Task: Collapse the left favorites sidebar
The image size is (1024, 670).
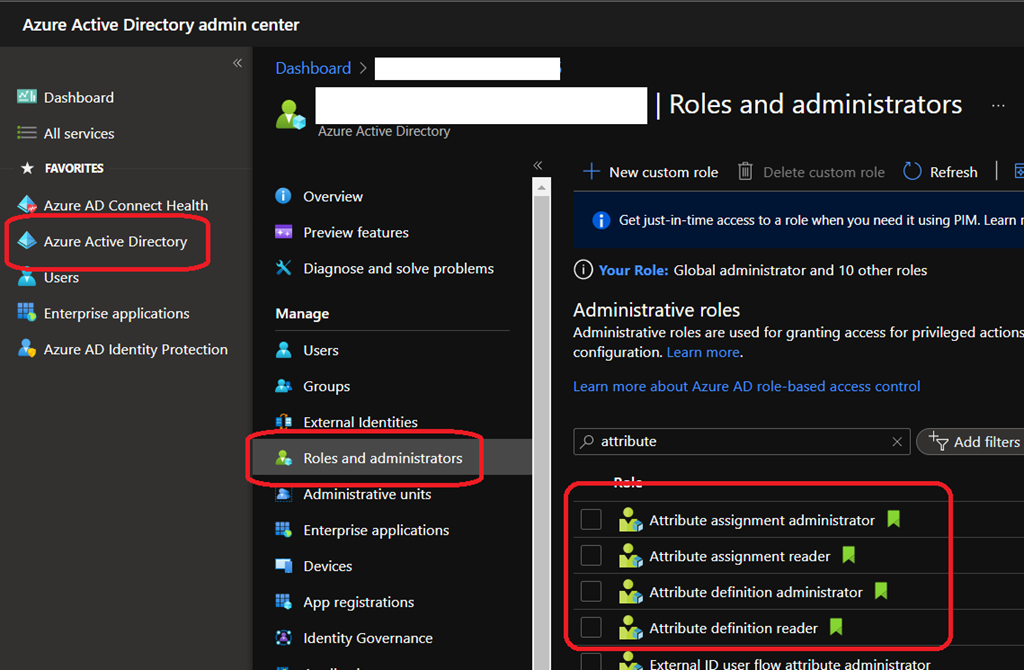Action: pos(237,63)
